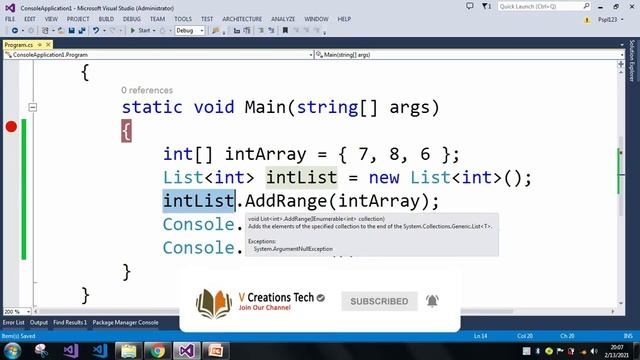Image resolution: width=640 pixels, height=360 pixels.
Task: Click the yellow warning icon beside Pspl123
Action: click(x=587, y=20)
